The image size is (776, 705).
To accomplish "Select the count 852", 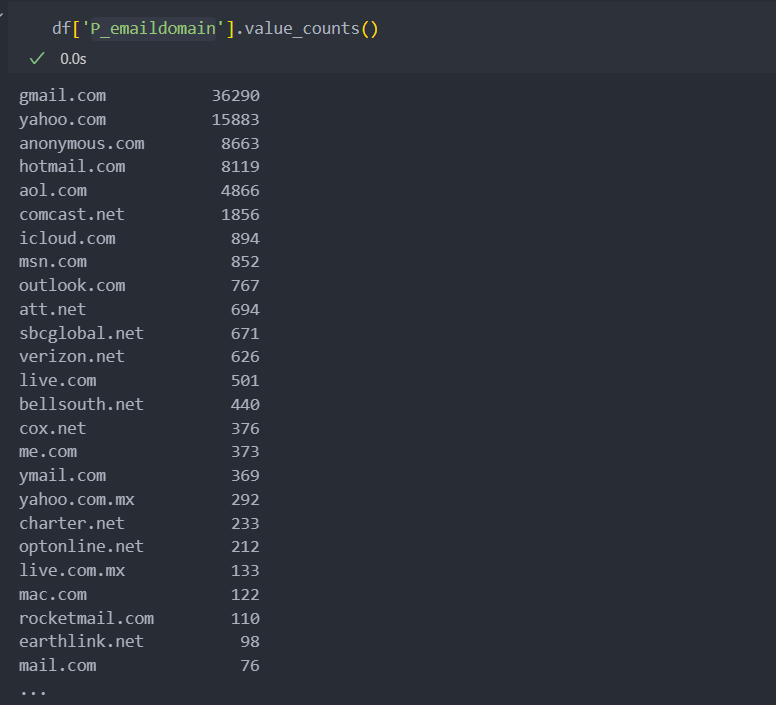I will coord(245,262).
